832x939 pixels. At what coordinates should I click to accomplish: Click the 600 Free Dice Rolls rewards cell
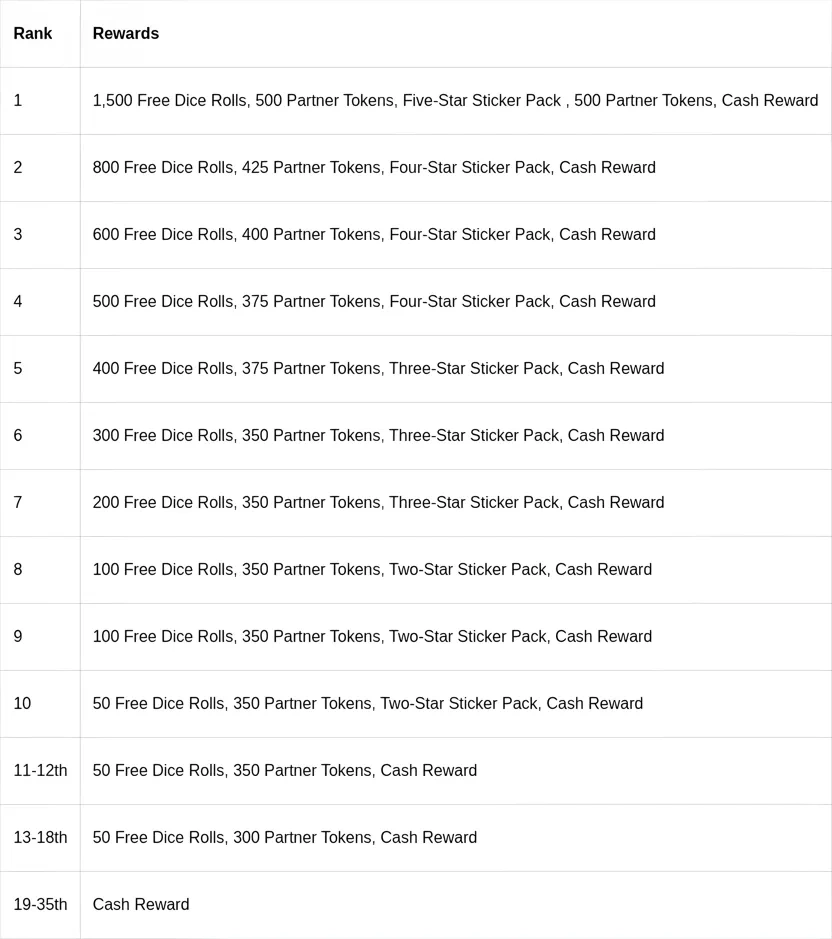pyautogui.click(x=374, y=235)
